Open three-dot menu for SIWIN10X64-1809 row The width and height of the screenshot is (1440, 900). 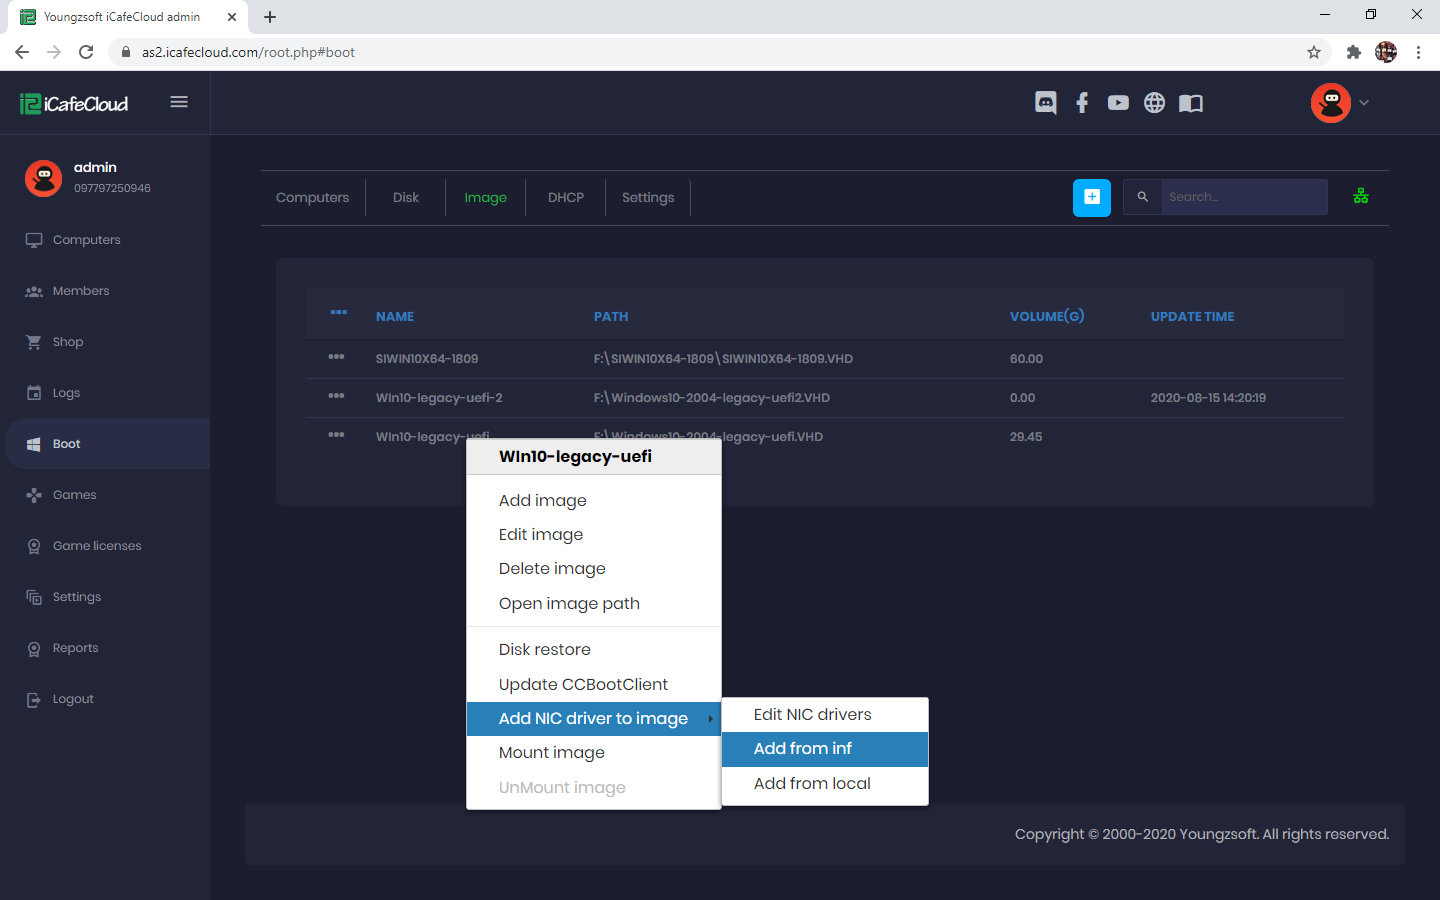click(336, 357)
